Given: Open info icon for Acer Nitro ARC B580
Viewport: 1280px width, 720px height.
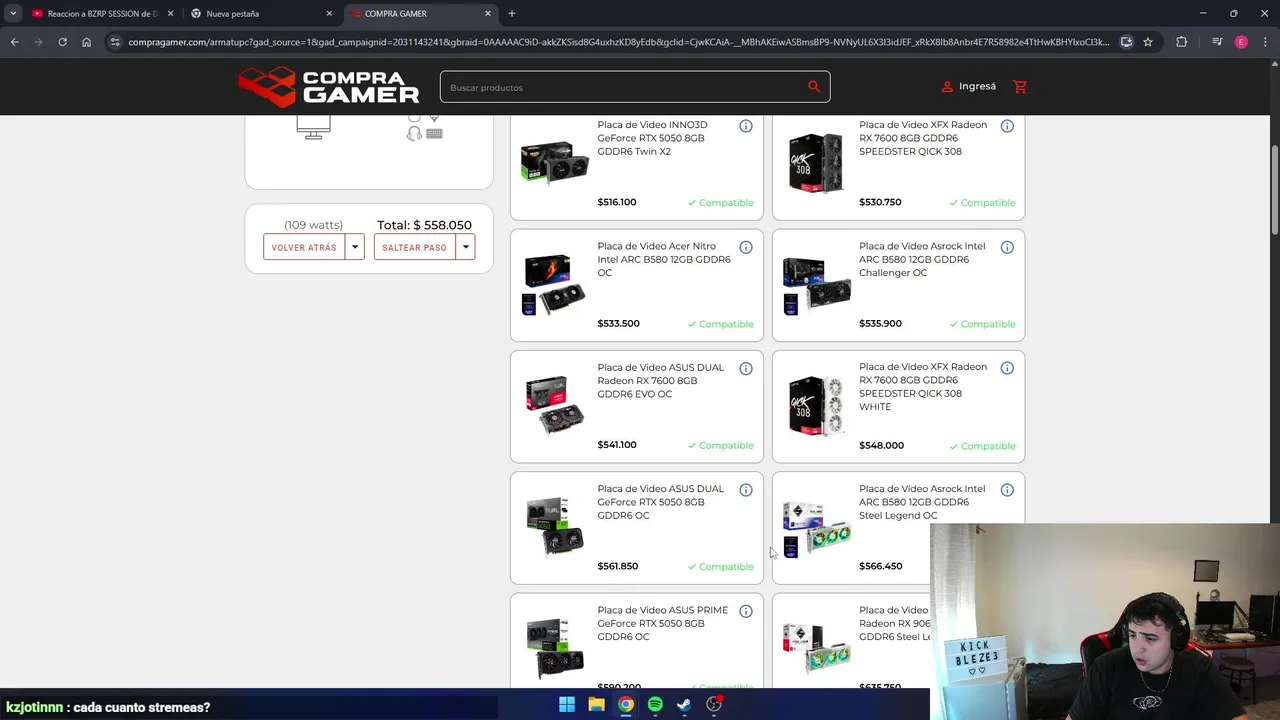Looking at the screenshot, I should click(x=746, y=247).
